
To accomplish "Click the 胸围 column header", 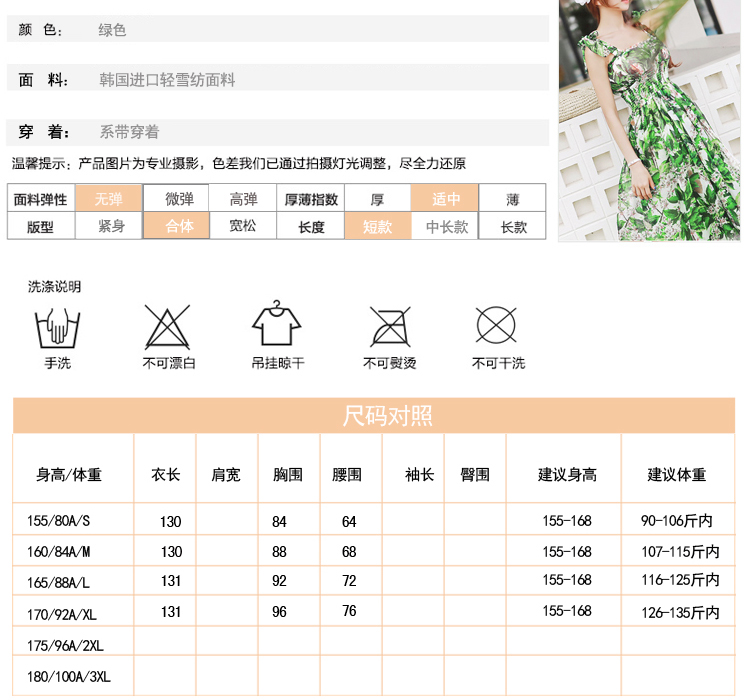I will pos(289,468).
